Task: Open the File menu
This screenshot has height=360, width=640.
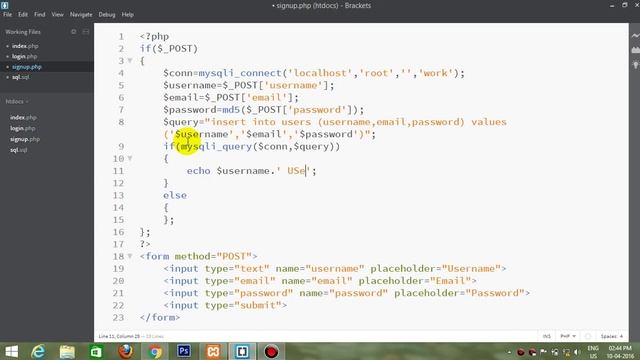Action: coord(7,14)
